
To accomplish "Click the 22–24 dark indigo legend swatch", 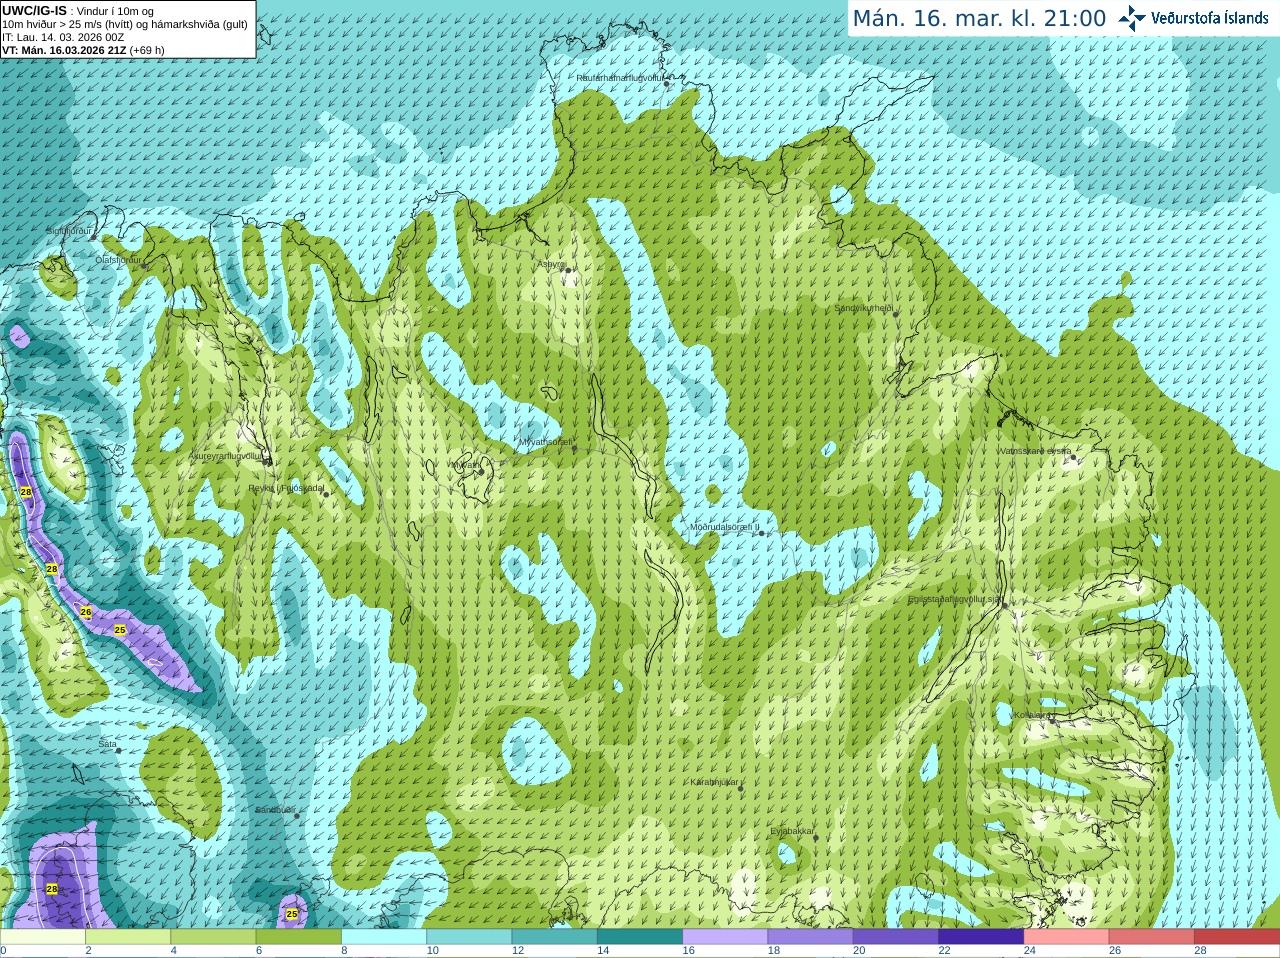I will (981, 937).
